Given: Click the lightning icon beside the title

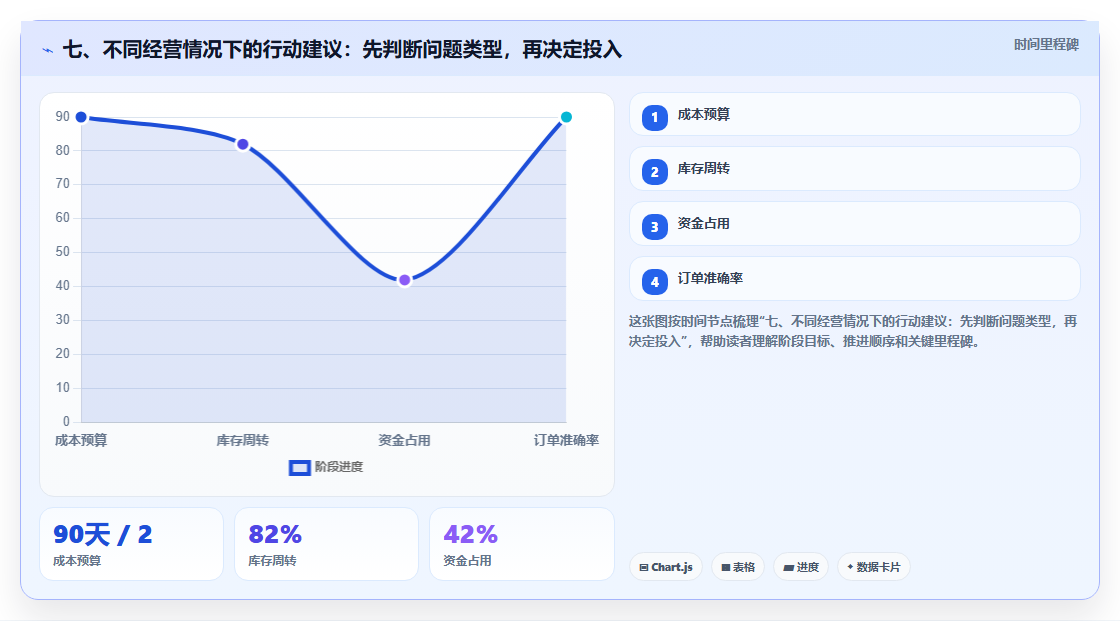Looking at the screenshot, I should pyautogui.click(x=48, y=51).
